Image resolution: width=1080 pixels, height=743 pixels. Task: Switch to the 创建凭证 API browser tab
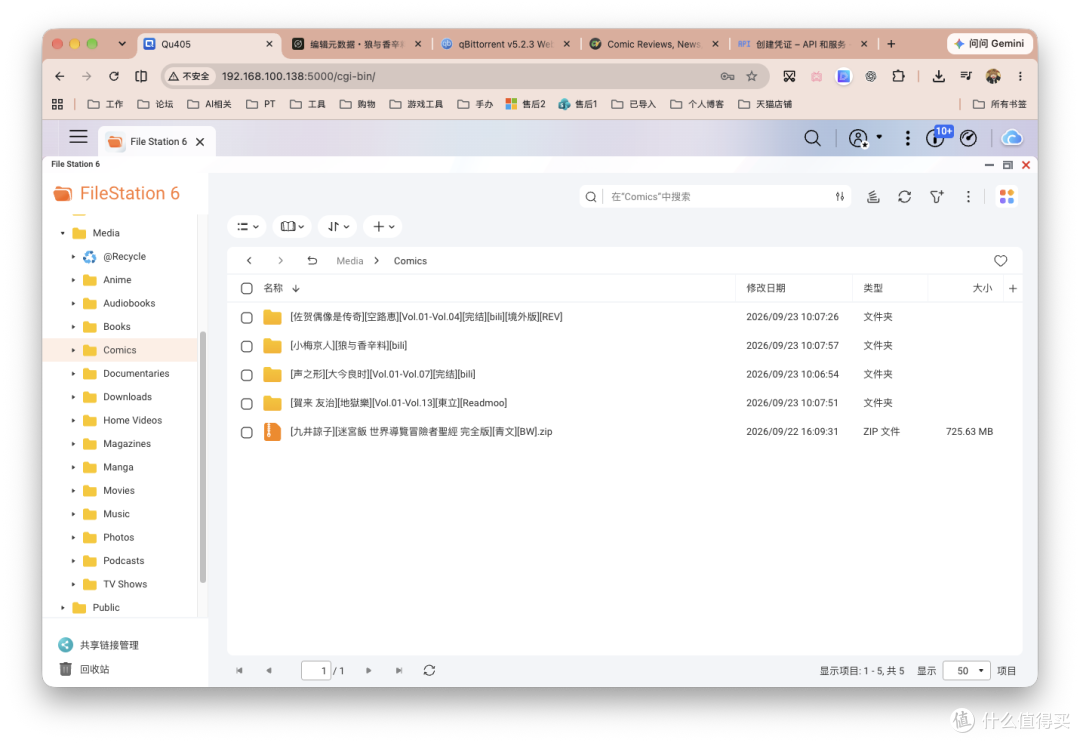pyautogui.click(x=802, y=44)
